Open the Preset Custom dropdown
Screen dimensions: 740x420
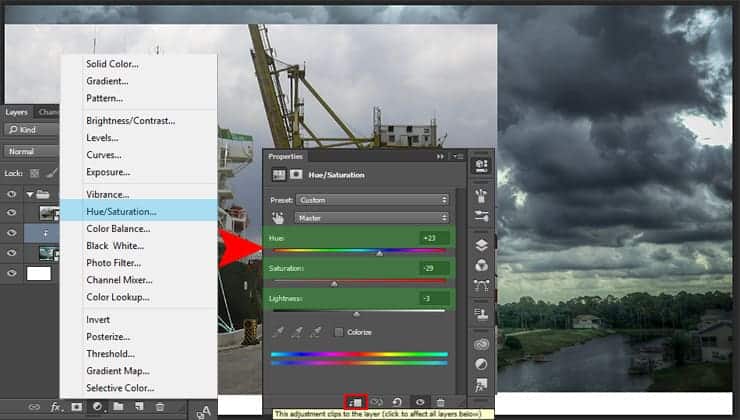pyautogui.click(x=372, y=200)
